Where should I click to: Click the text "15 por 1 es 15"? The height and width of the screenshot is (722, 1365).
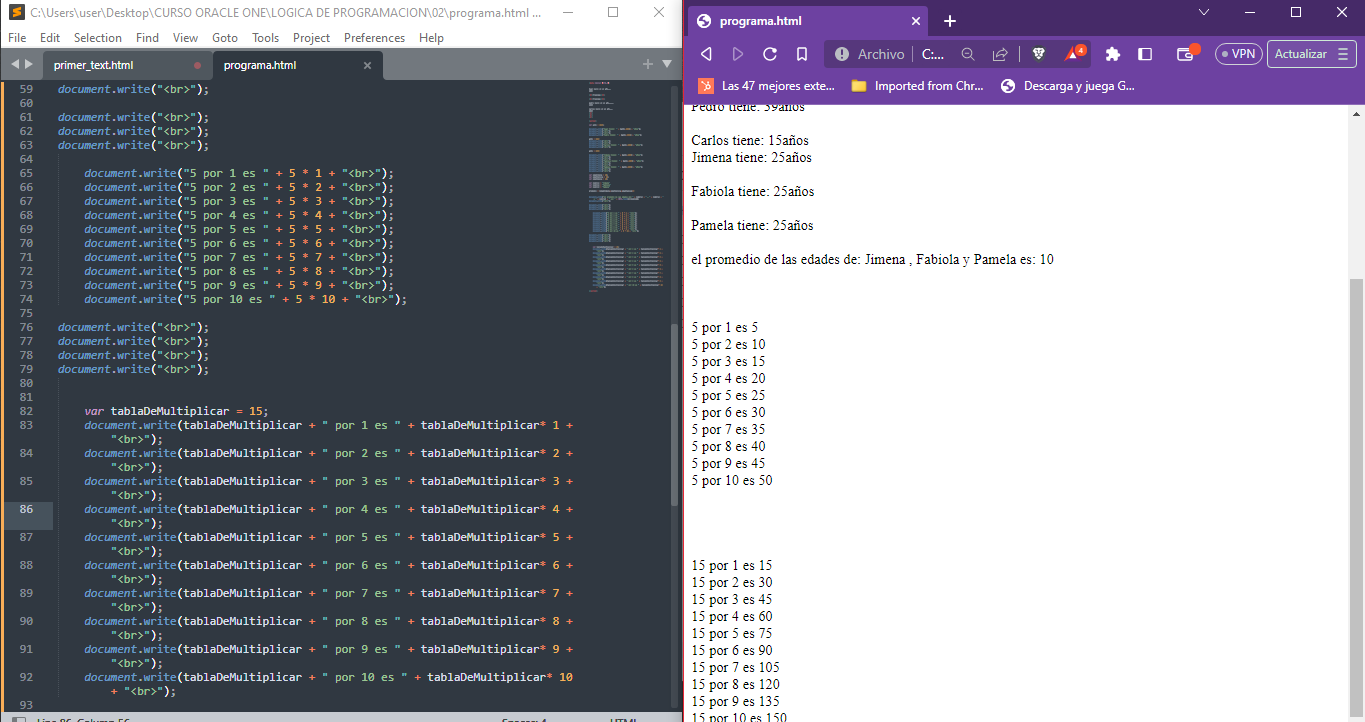click(x=732, y=566)
